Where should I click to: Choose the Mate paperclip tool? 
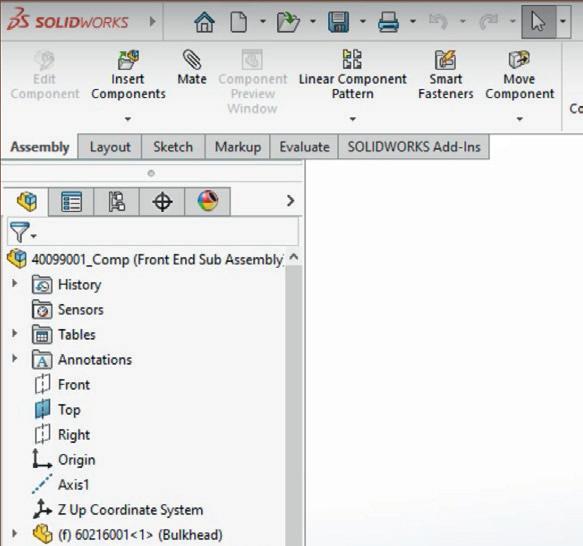[192, 68]
